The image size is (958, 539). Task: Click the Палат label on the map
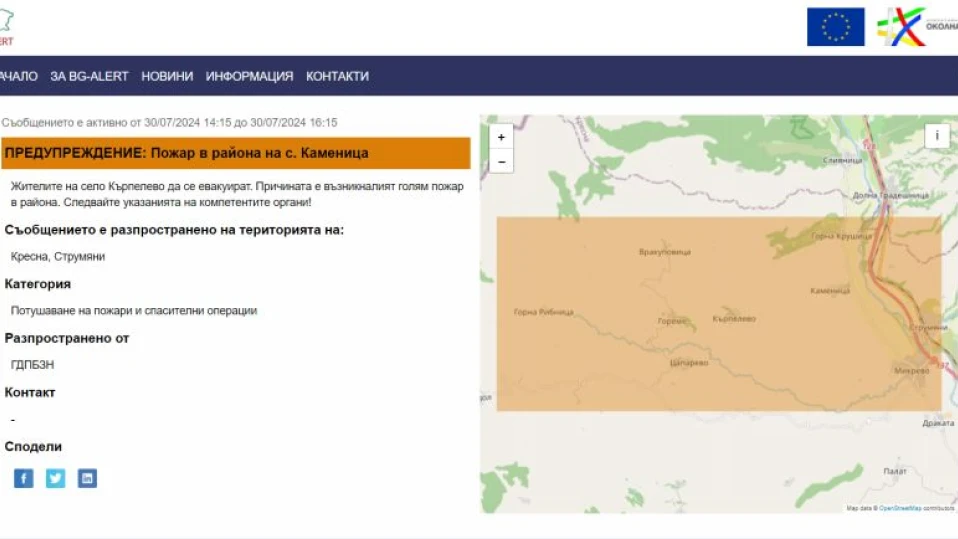tap(895, 471)
